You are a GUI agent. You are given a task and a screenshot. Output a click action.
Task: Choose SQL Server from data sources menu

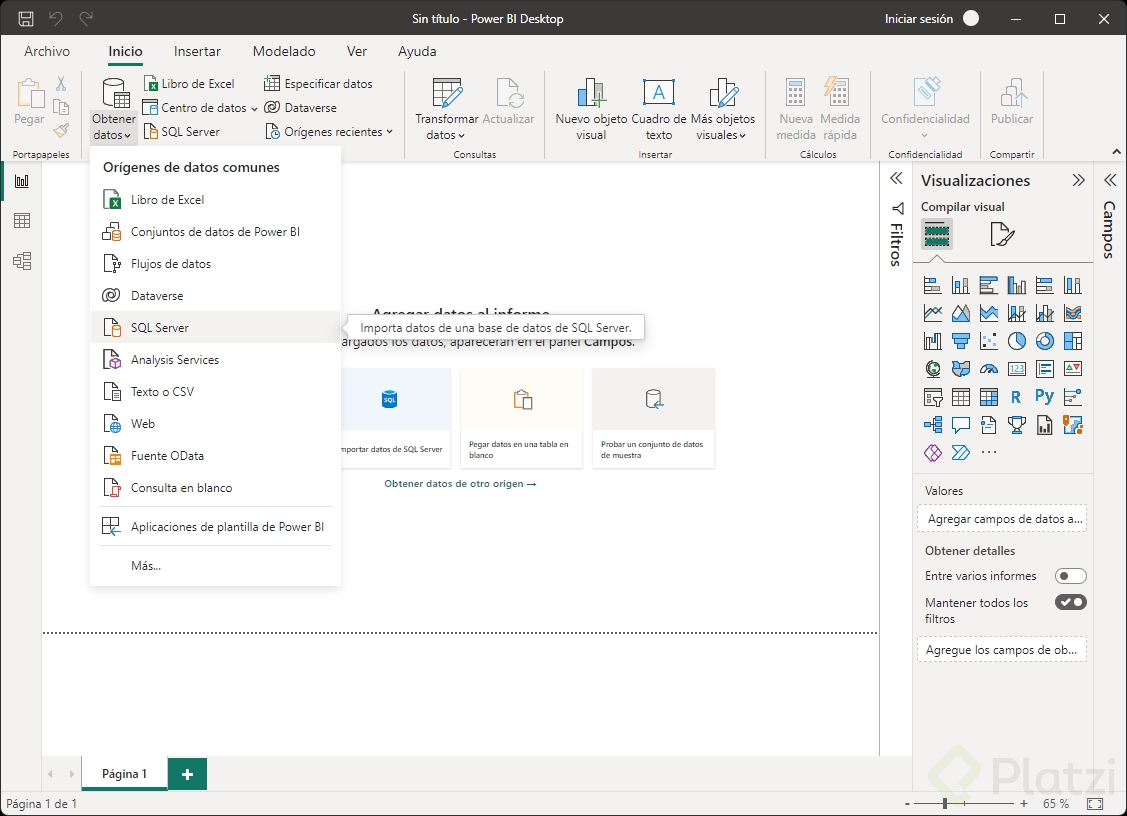215,327
